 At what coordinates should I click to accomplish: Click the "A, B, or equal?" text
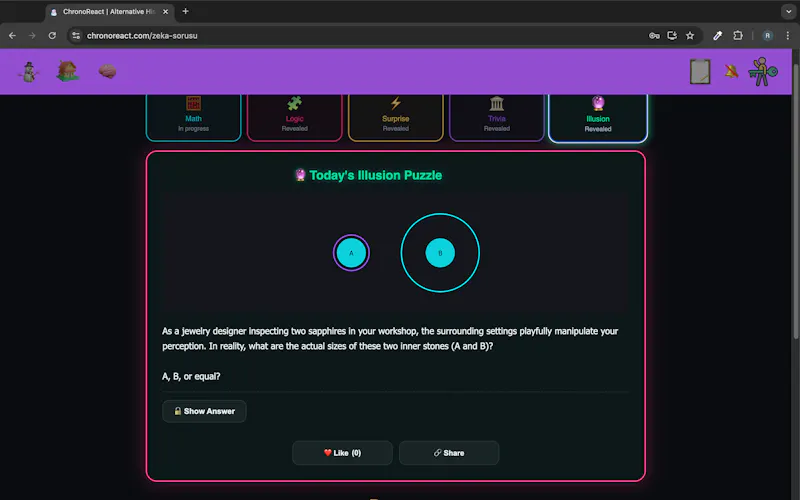point(191,377)
